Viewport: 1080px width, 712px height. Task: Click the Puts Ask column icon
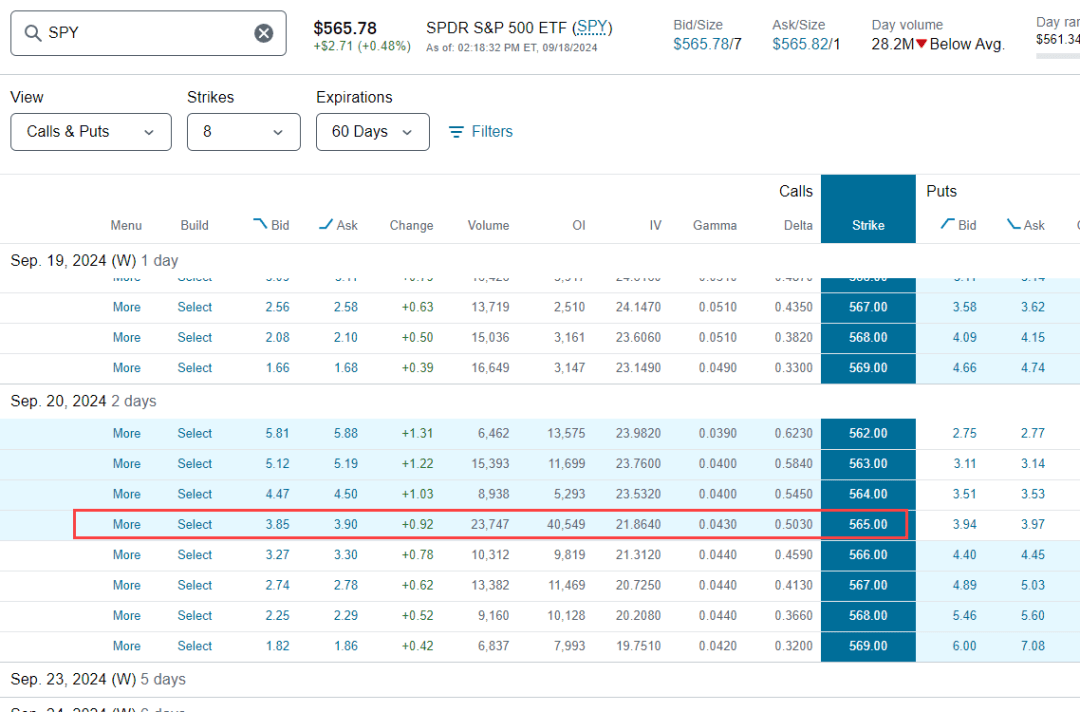(x=1014, y=224)
